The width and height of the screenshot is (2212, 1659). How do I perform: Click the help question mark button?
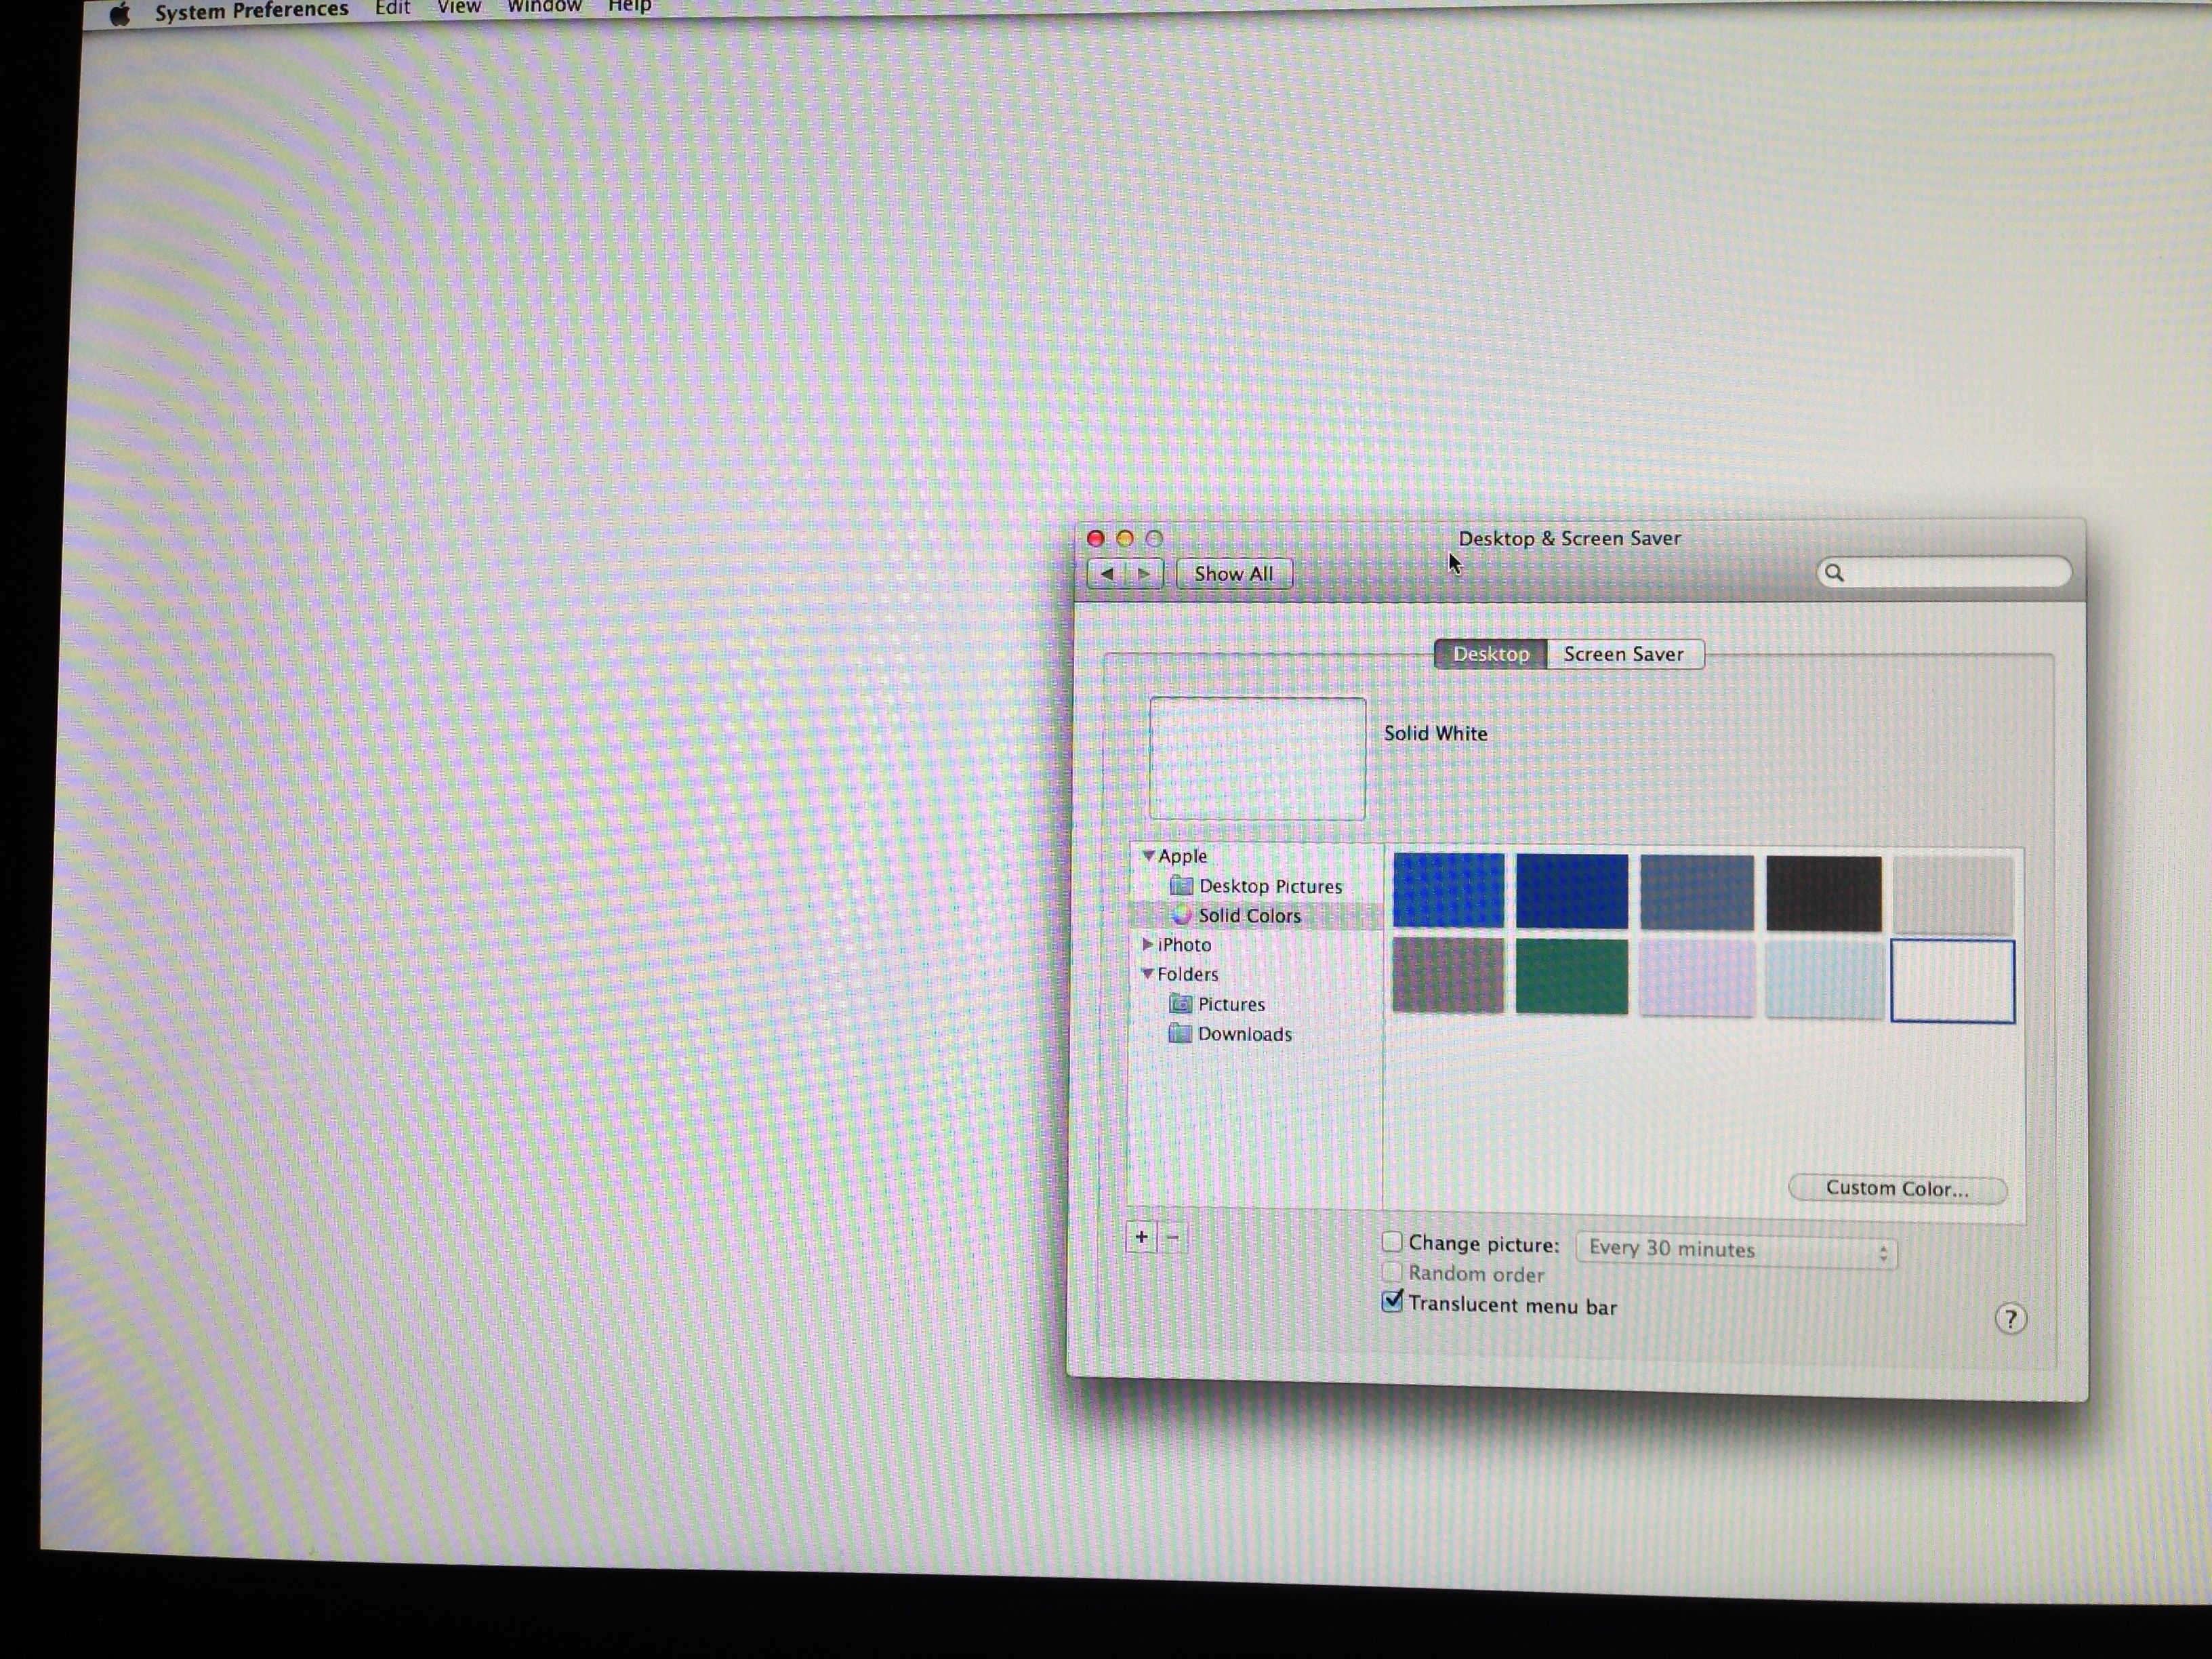2010,1319
